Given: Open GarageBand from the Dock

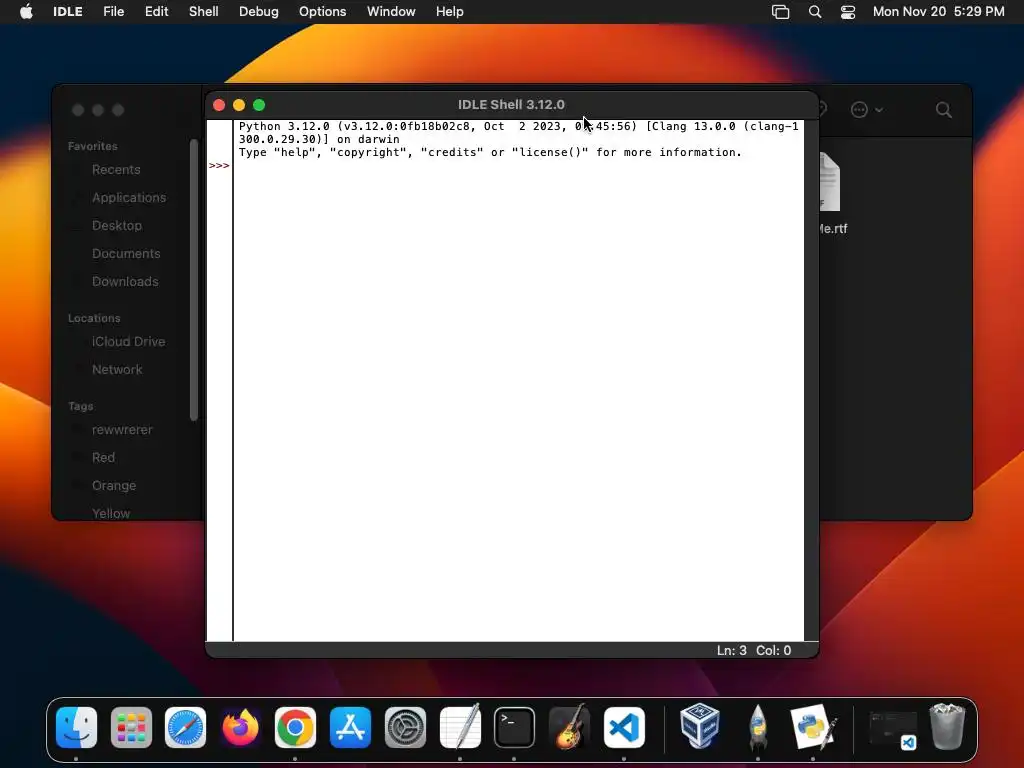Looking at the screenshot, I should tap(569, 728).
